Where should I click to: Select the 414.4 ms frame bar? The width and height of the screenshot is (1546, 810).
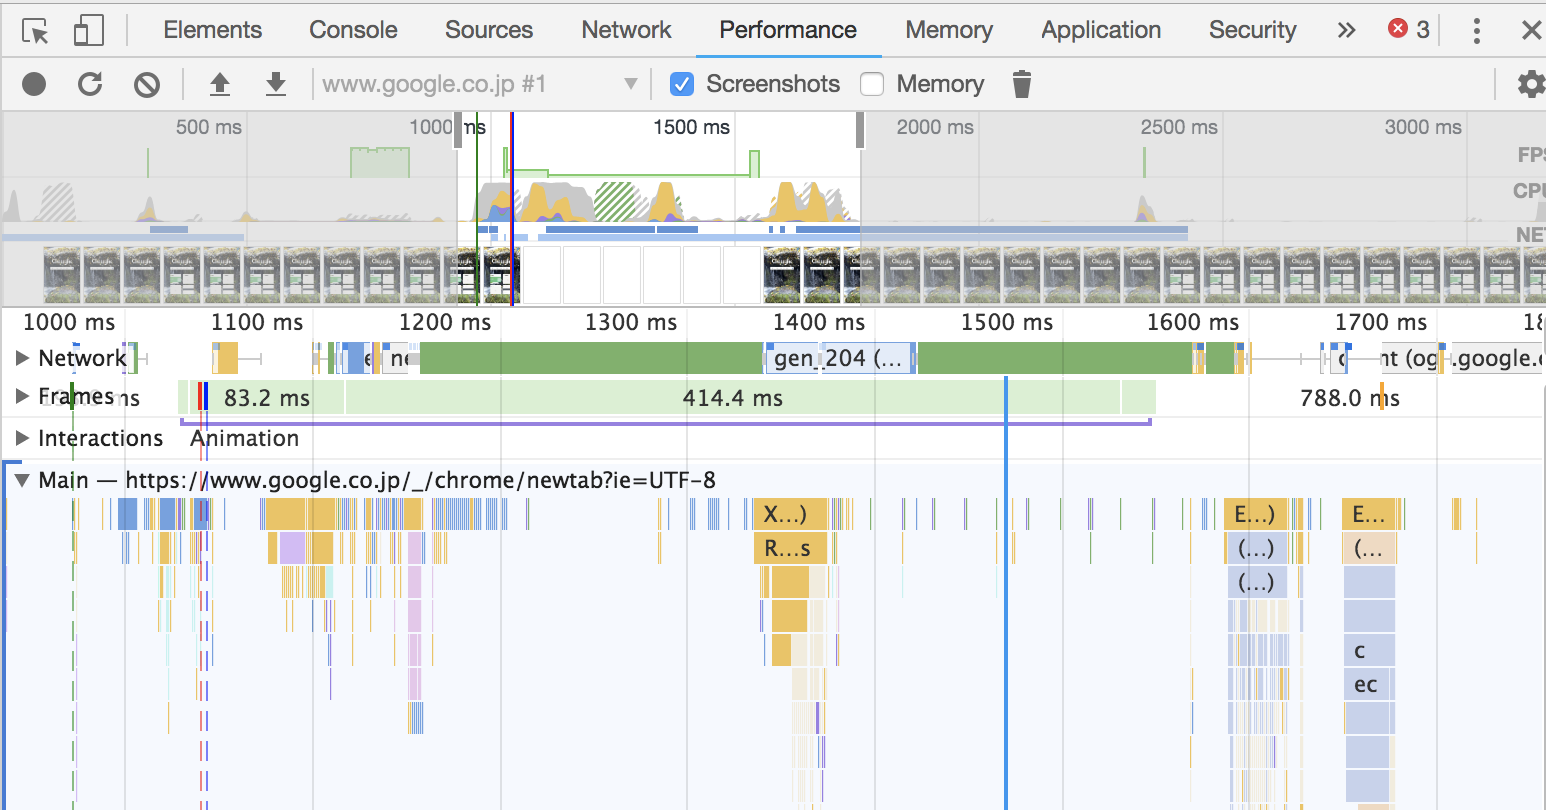click(732, 398)
